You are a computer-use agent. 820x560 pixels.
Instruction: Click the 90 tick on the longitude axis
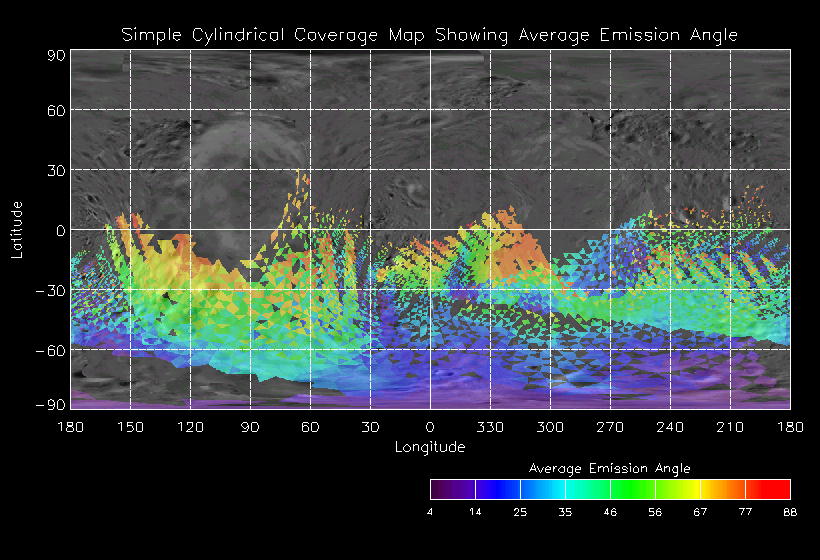point(250,427)
